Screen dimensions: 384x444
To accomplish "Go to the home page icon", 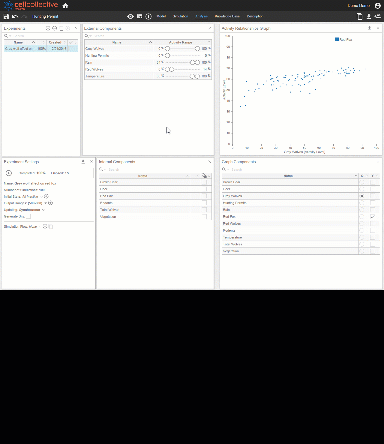I will (65, 6).
